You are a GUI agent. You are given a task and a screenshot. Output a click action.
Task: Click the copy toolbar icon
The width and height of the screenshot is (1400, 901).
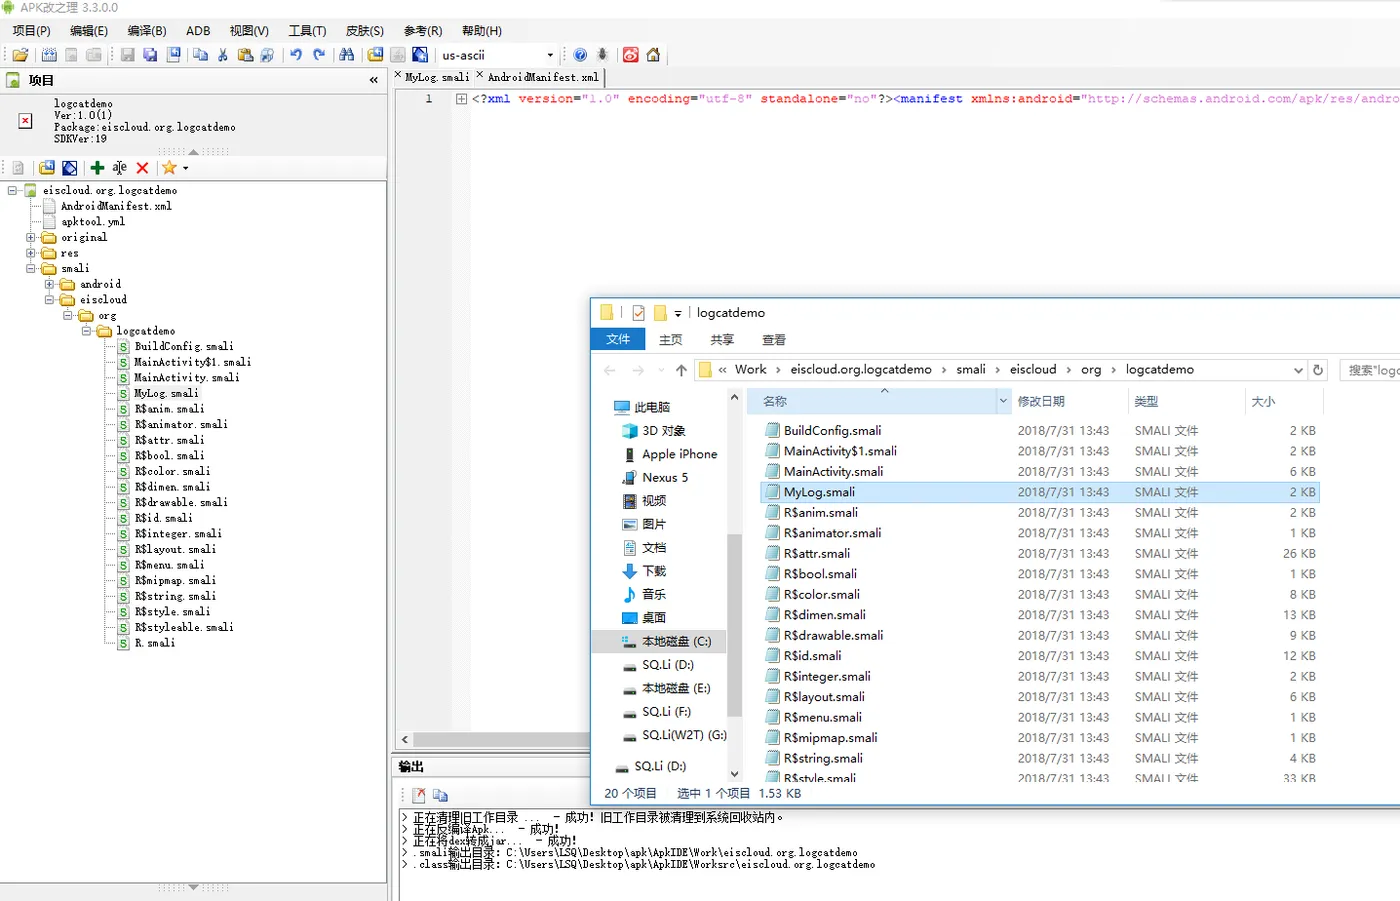[x=200, y=55]
